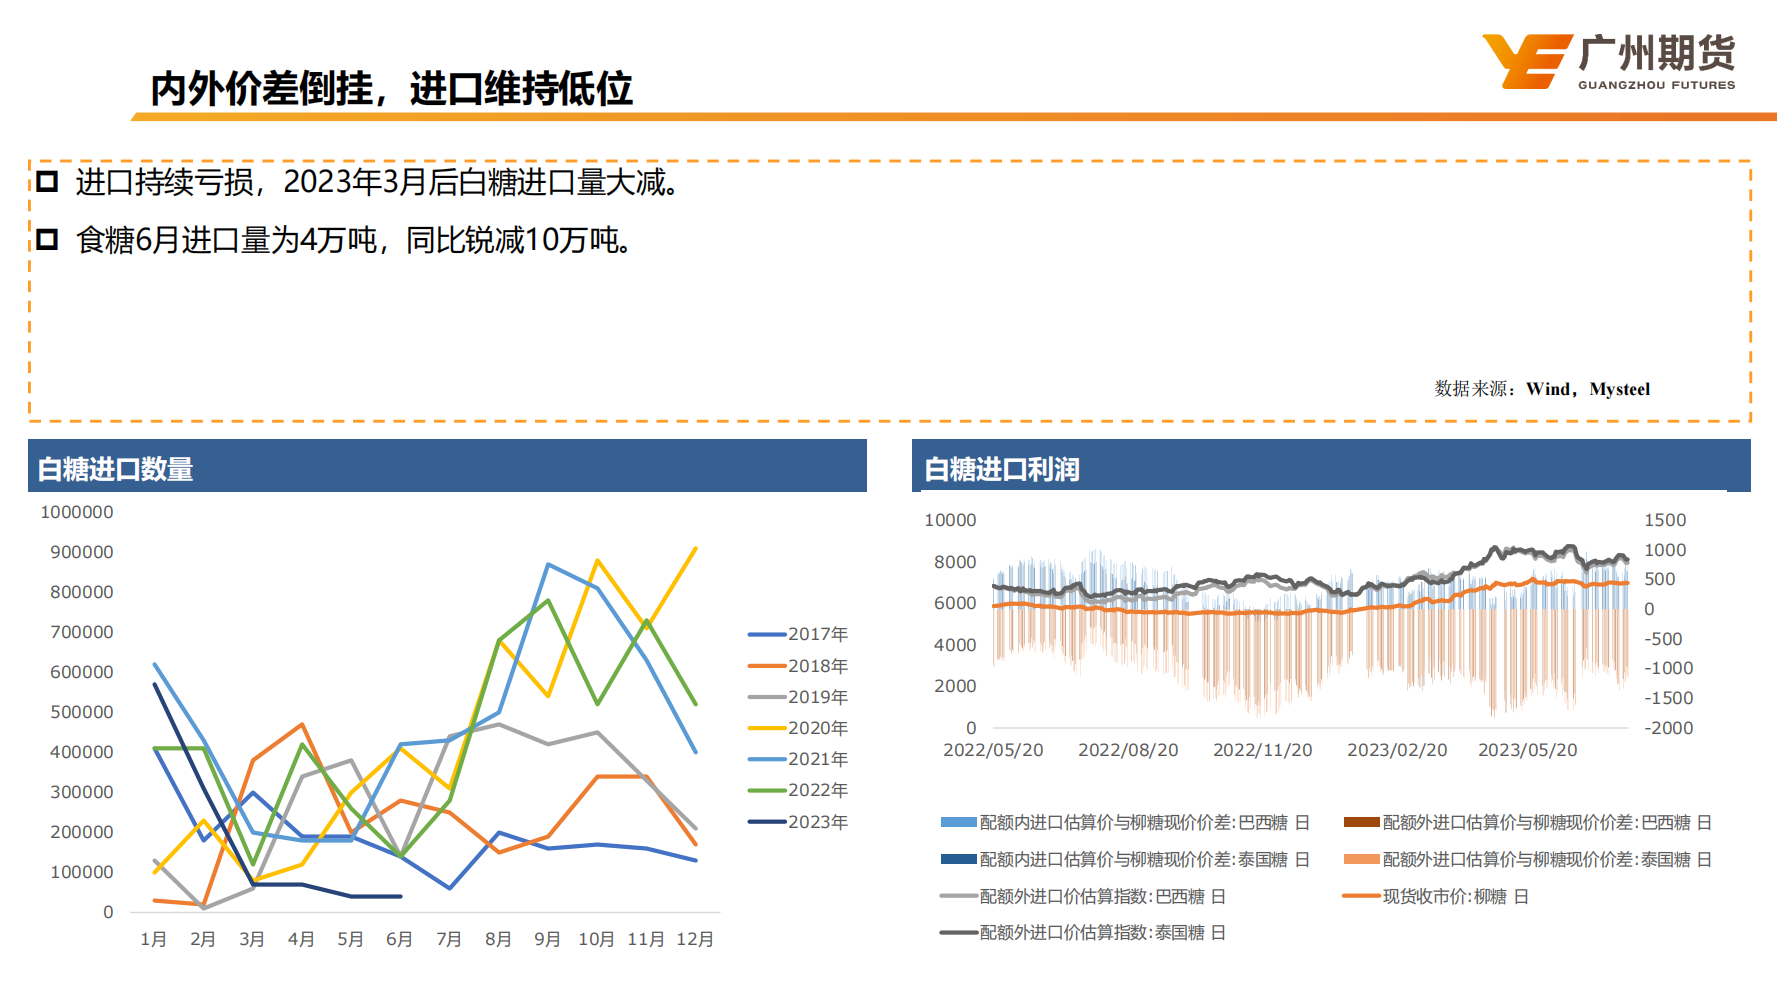
Task: Click the 白糖进口数量 chart header
Action: (x=115, y=469)
